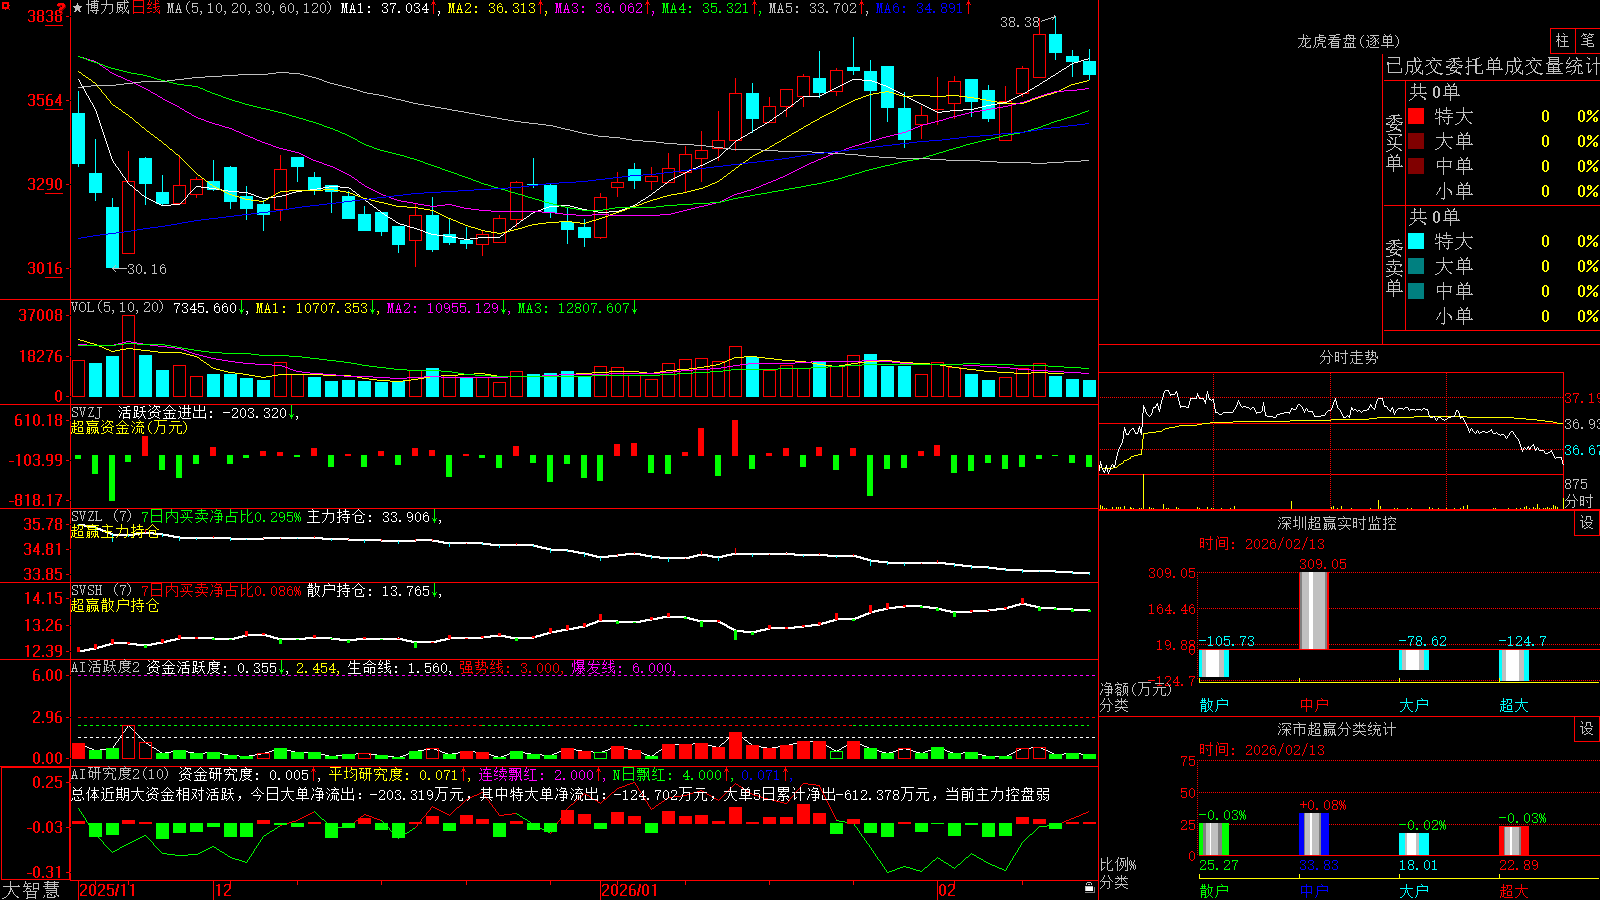
Task: Click the 散户 -105.73 bar in 实时监控
Action: (x=1214, y=664)
